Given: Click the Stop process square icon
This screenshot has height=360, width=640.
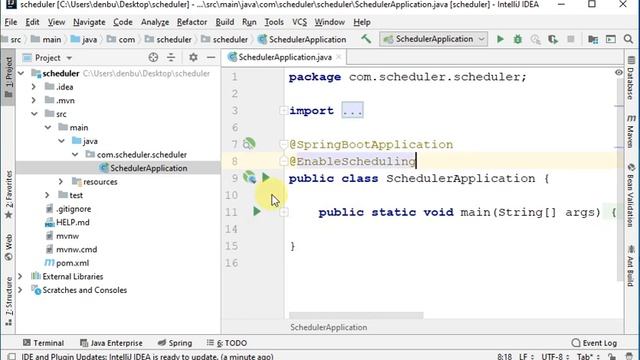Looking at the screenshot, I should point(571,39).
